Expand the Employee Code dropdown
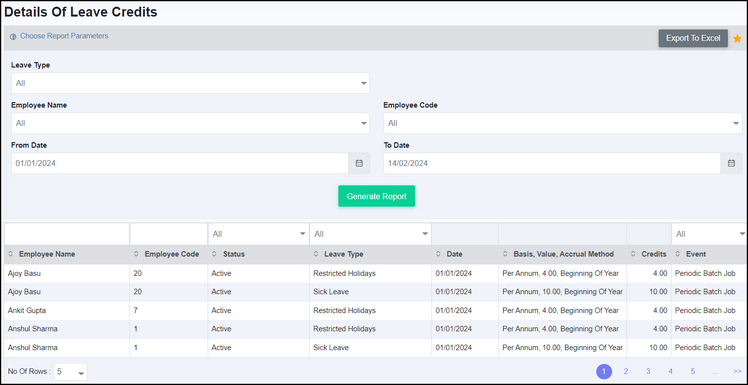The image size is (748, 385). tap(562, 123)
